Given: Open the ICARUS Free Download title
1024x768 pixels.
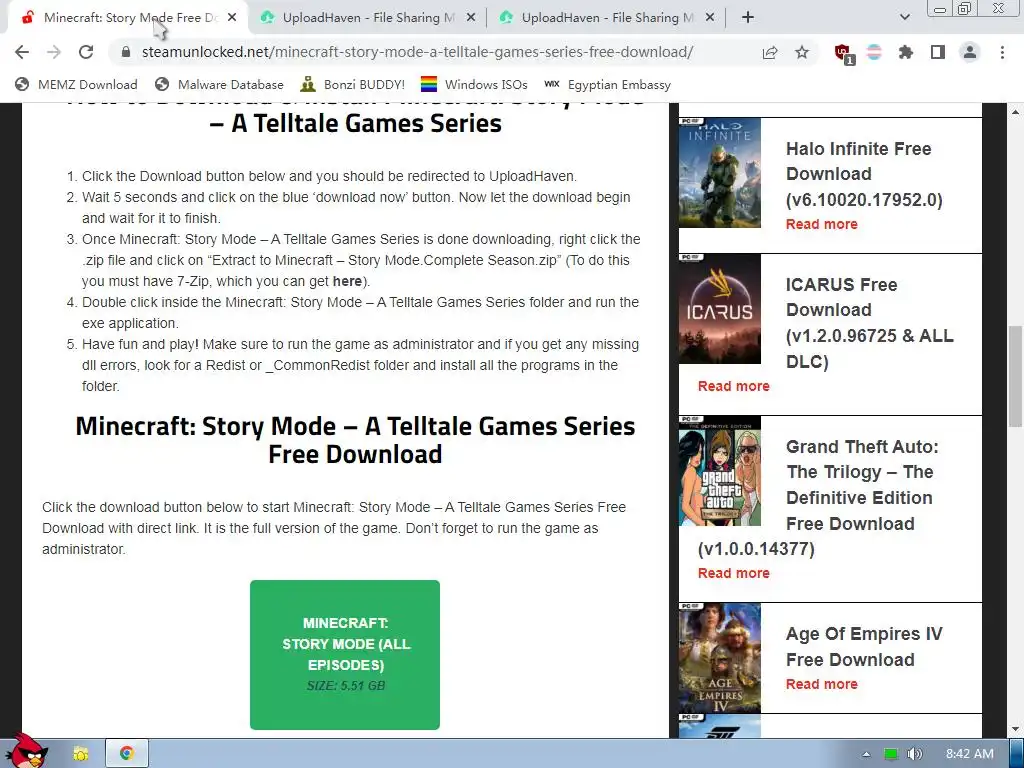Looking at the screenshot, I should coord(869,323).
